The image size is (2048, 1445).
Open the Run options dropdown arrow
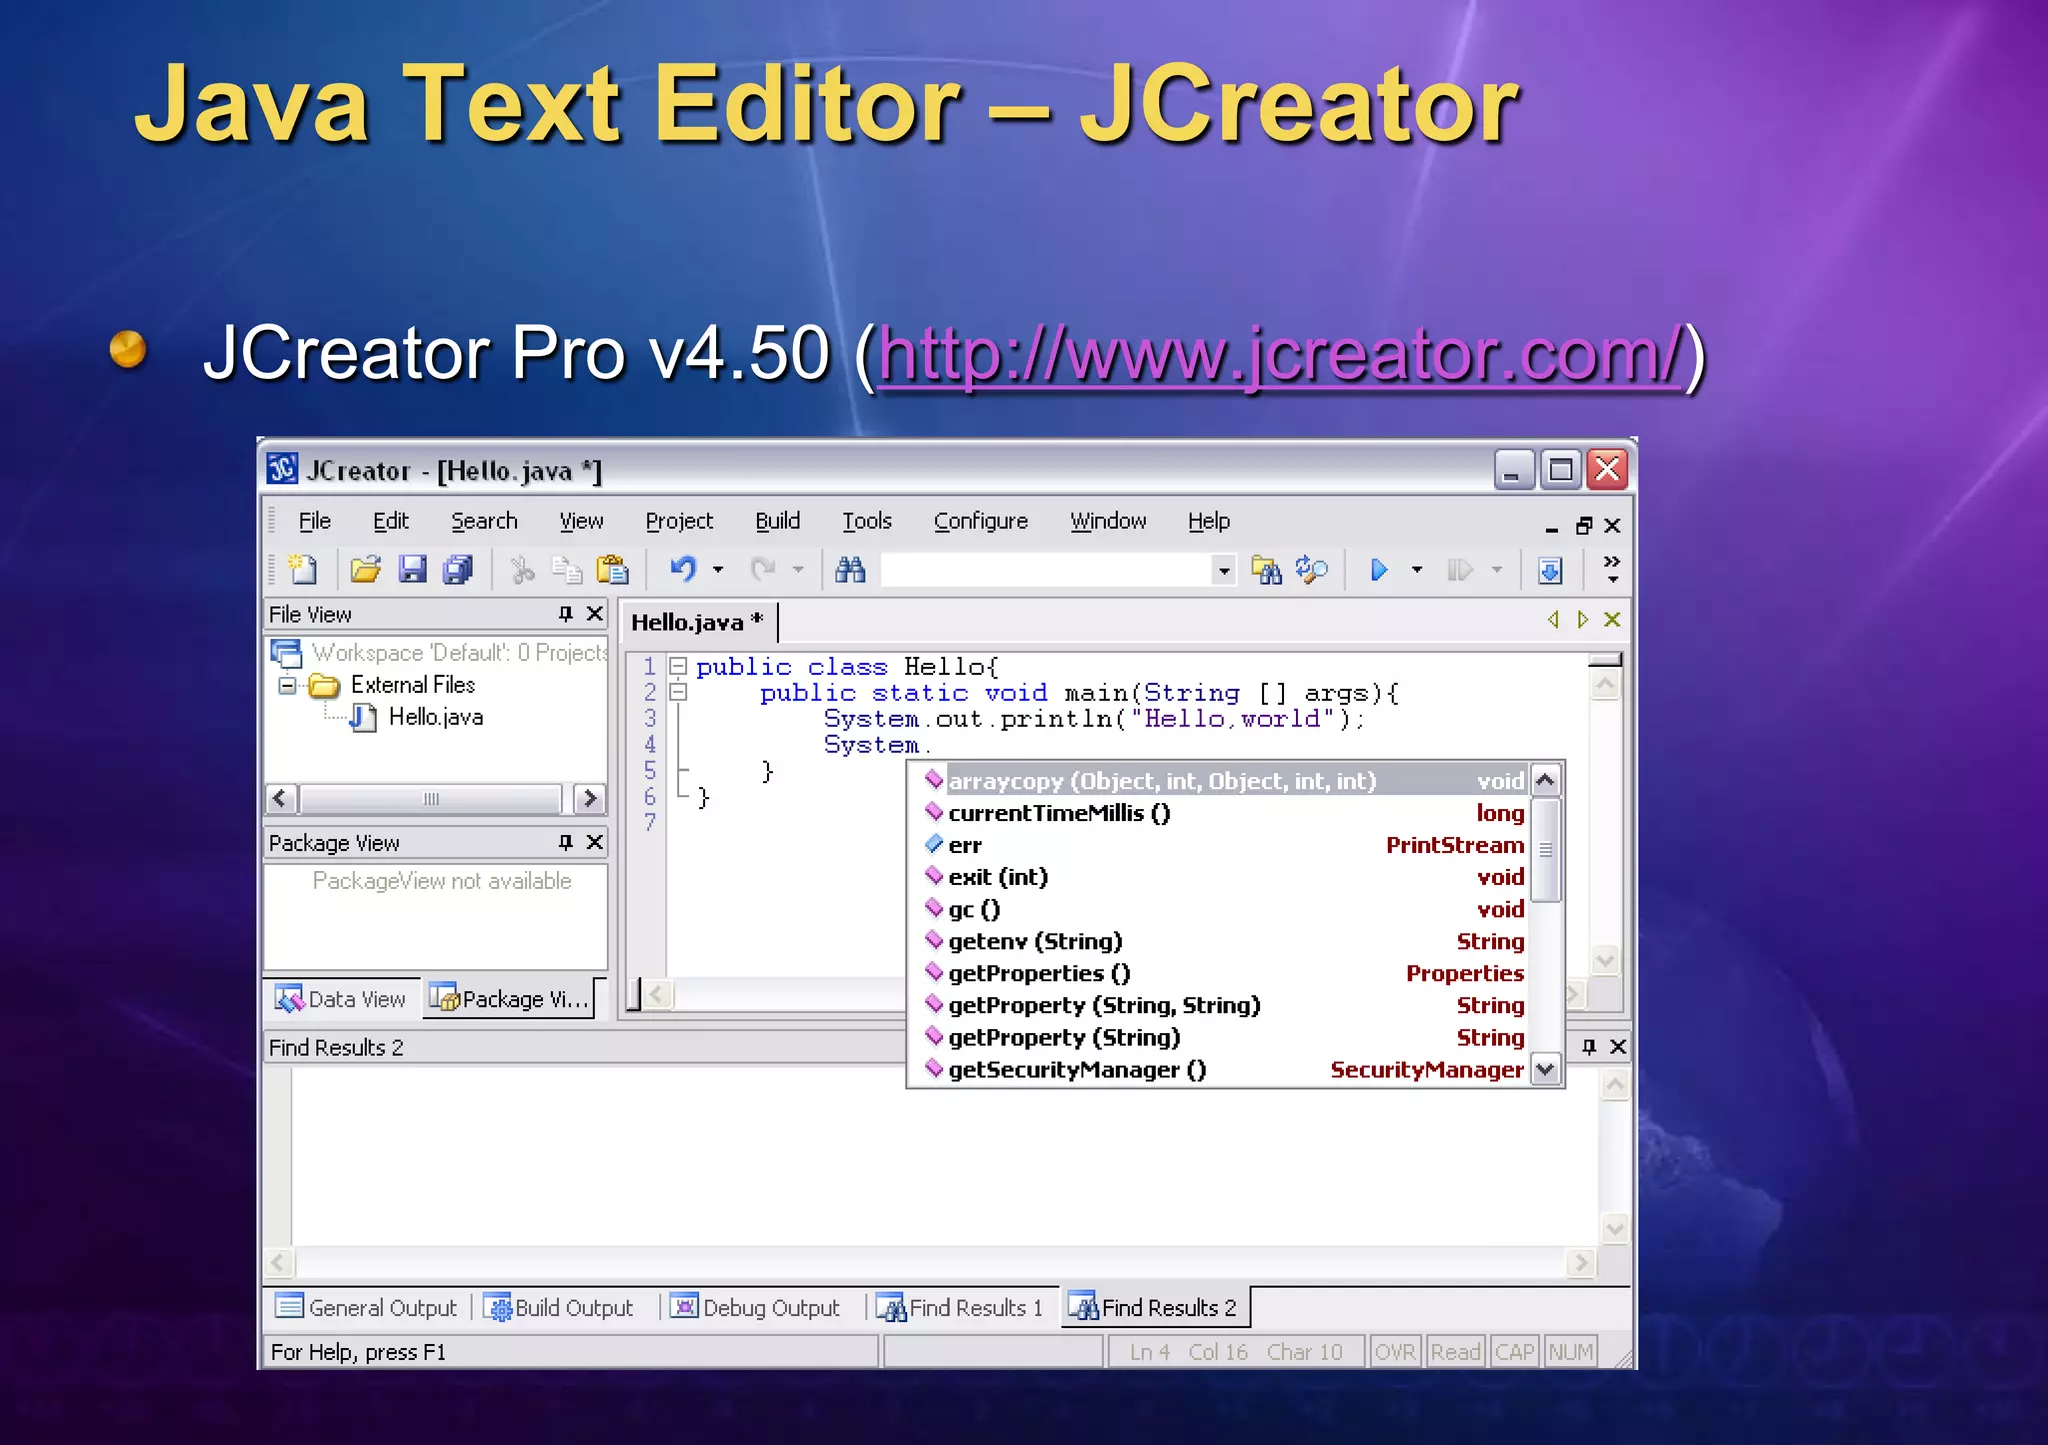[1417, 570]
